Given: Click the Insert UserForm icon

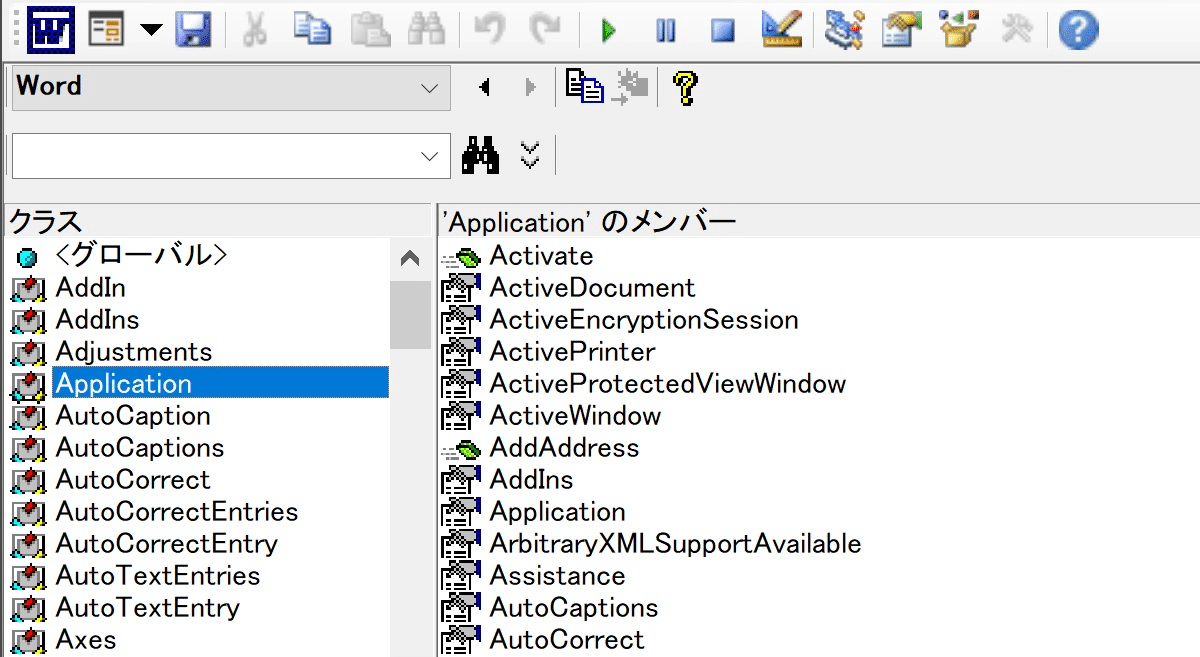Looking at the screenshot, I should (106, 30).
